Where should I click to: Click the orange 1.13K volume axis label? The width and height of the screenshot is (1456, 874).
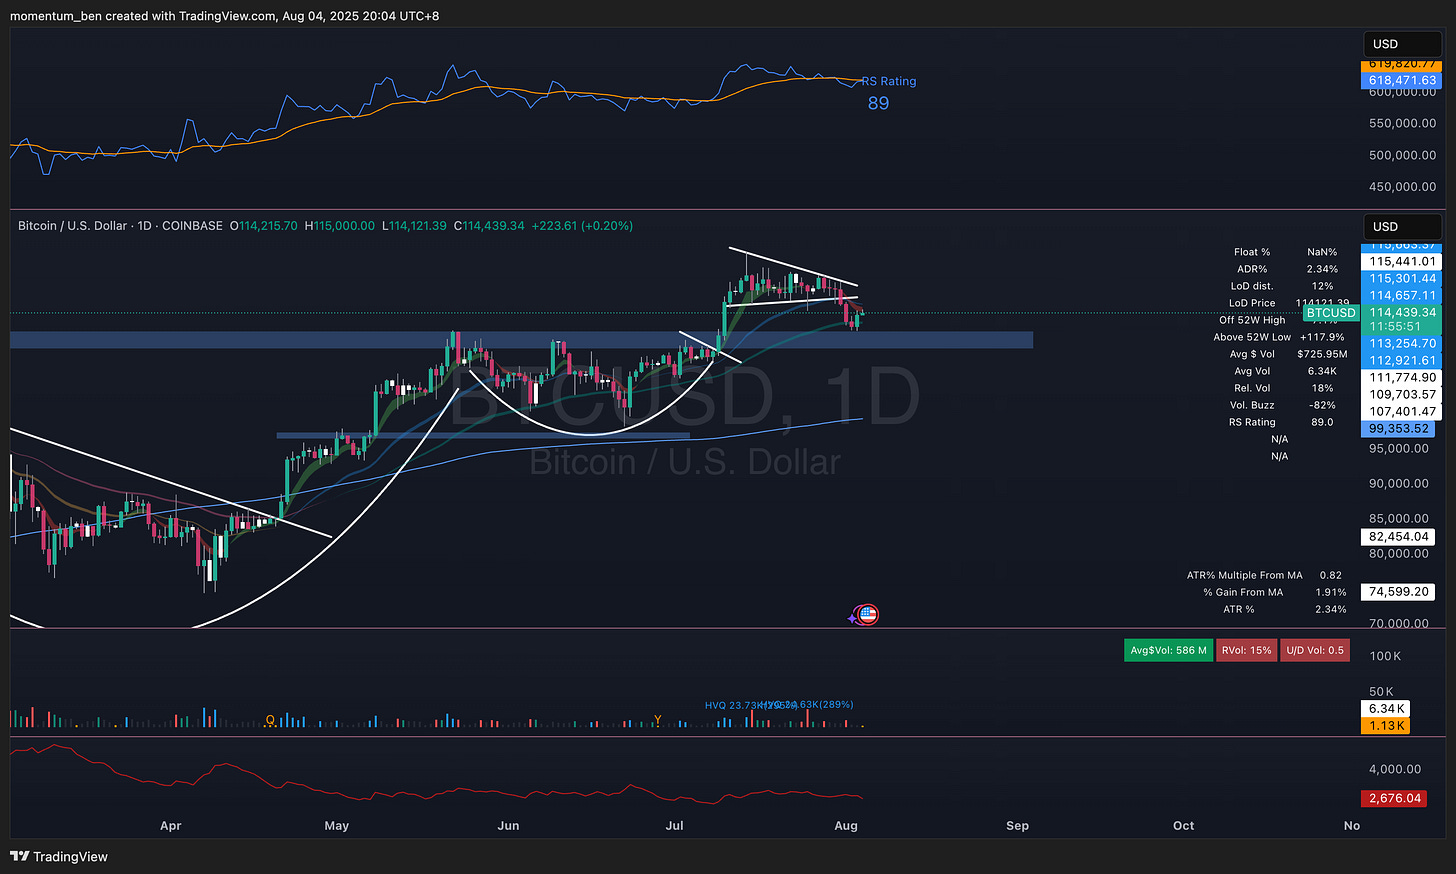tap(1386, 725)
